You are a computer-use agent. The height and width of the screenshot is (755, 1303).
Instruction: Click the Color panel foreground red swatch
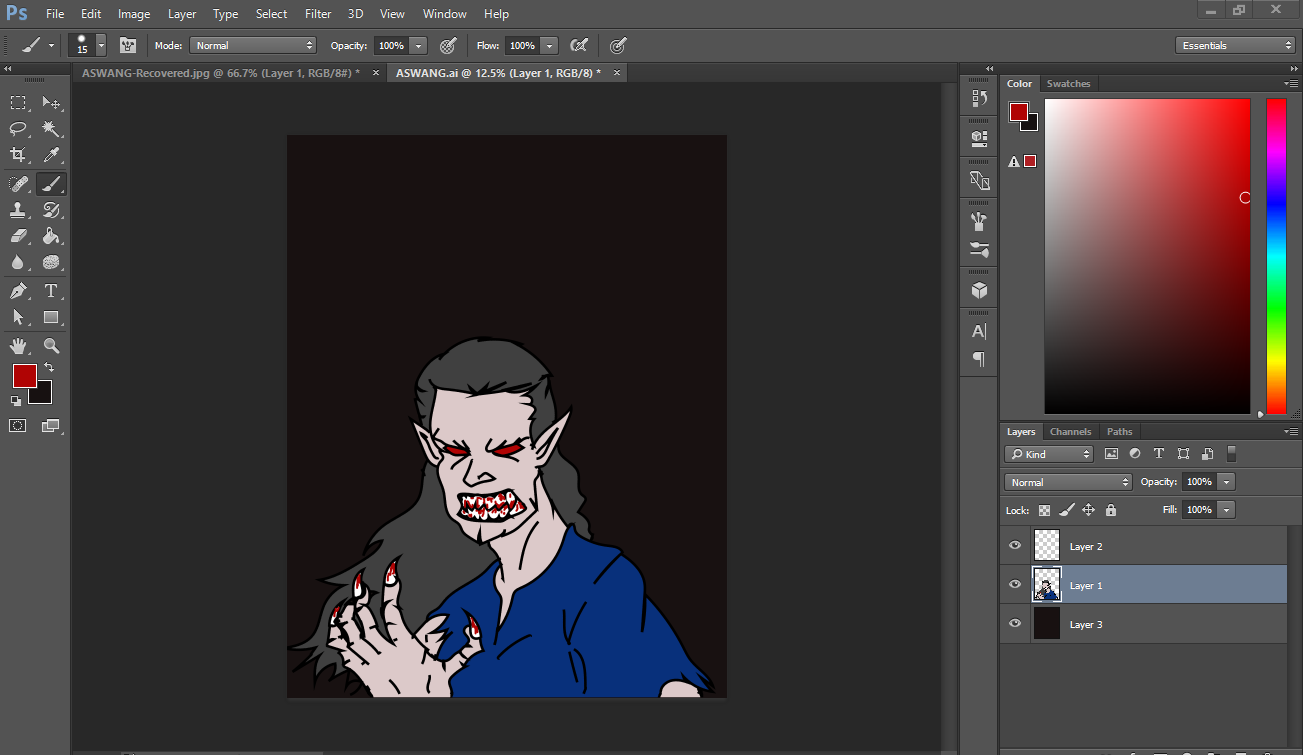[1018, 112]
